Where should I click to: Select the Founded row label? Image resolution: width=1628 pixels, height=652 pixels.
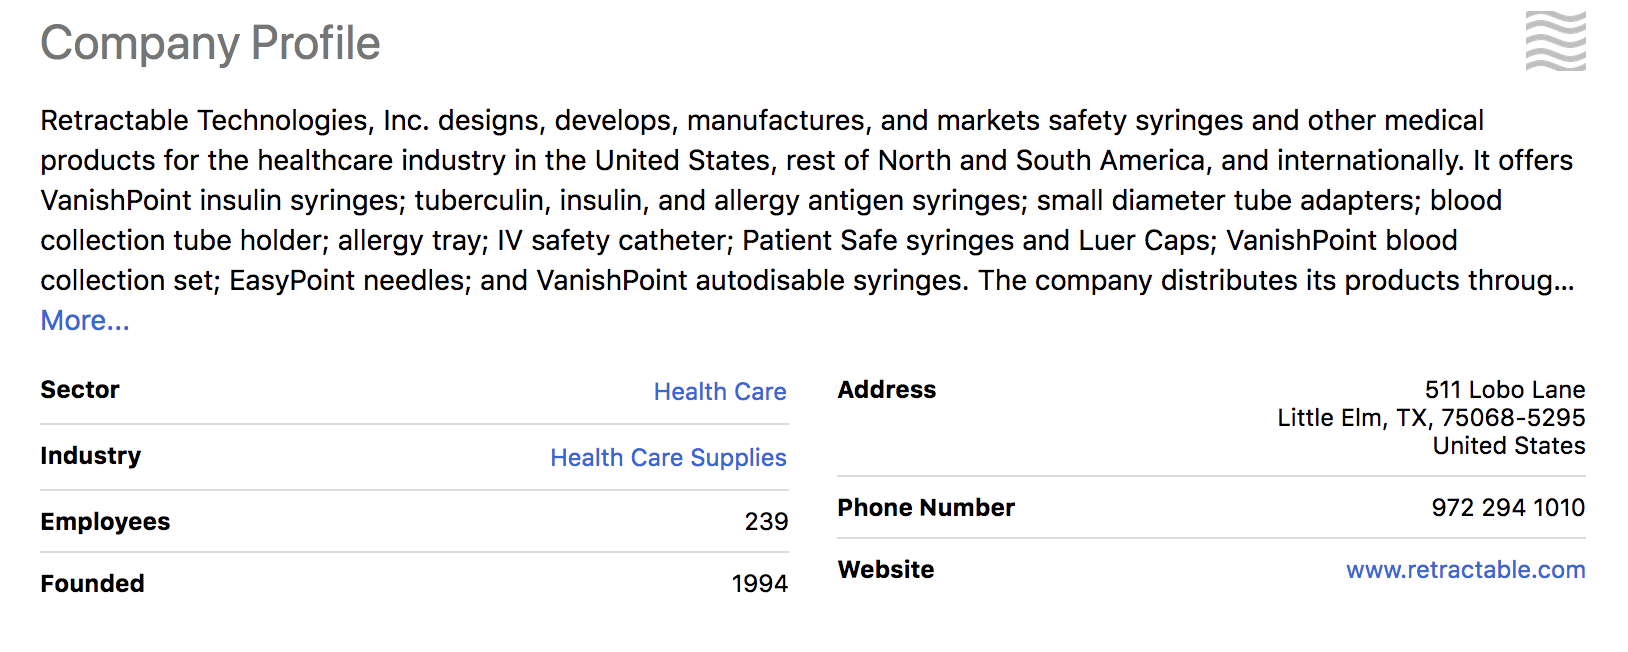tap(92, 584)
